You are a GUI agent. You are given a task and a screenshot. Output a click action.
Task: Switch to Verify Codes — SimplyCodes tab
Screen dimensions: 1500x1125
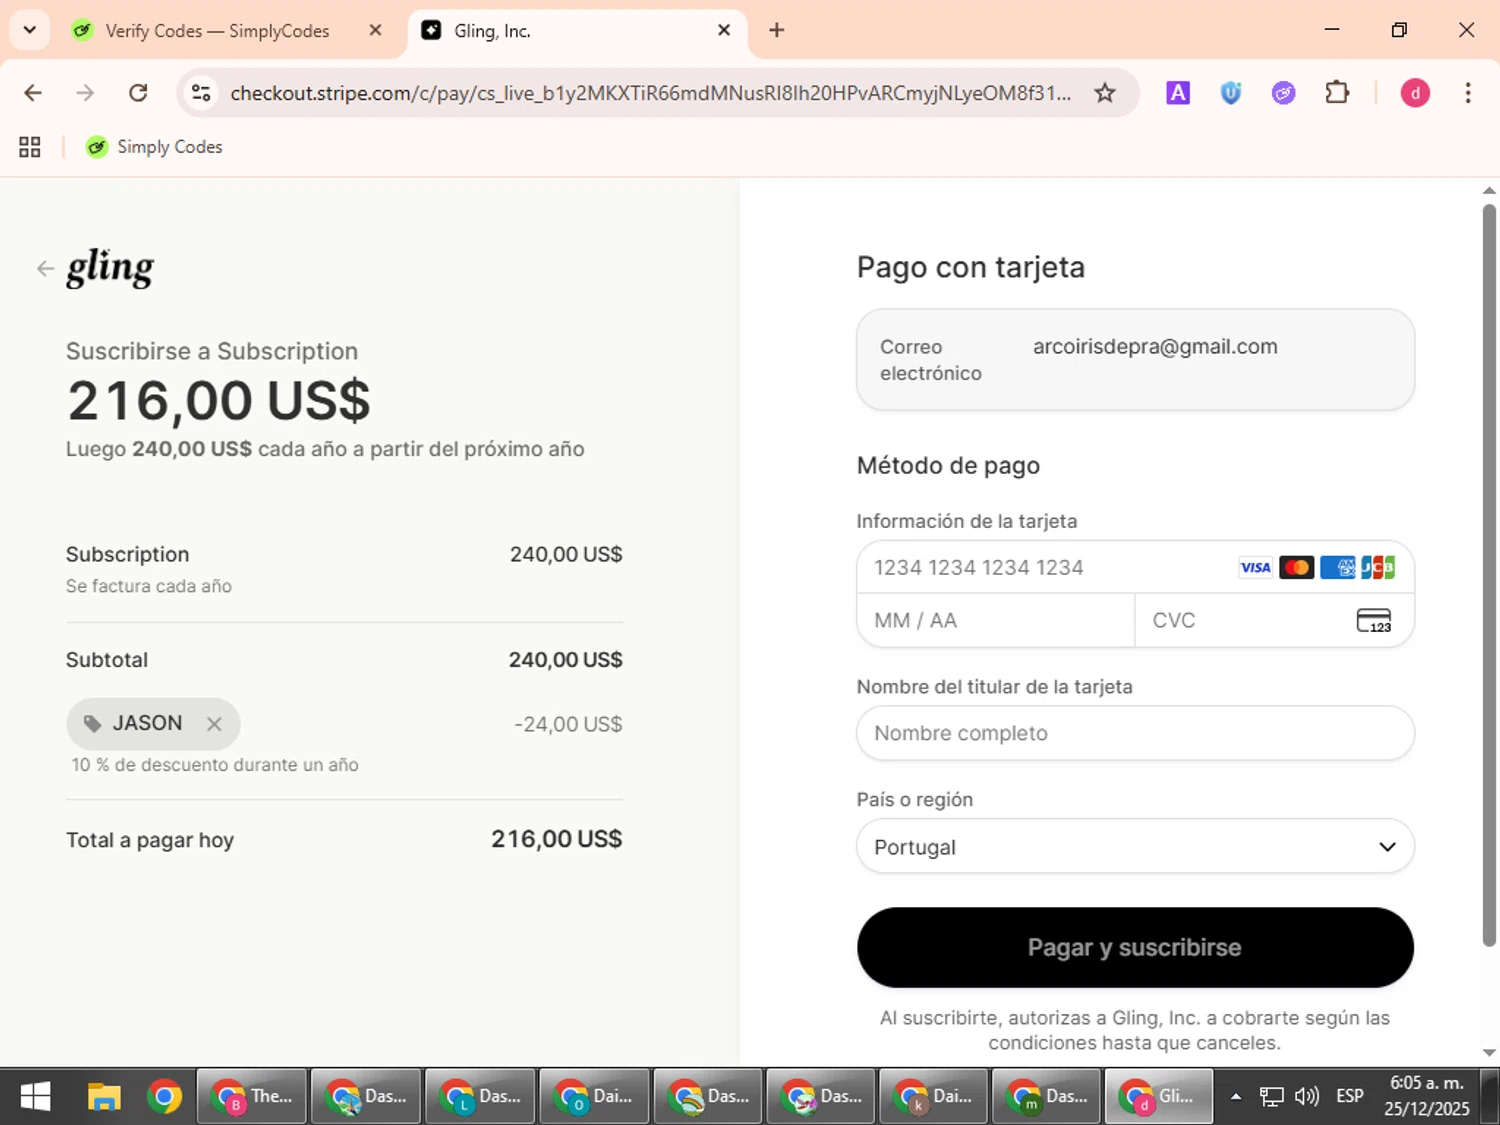click(216, 31)
